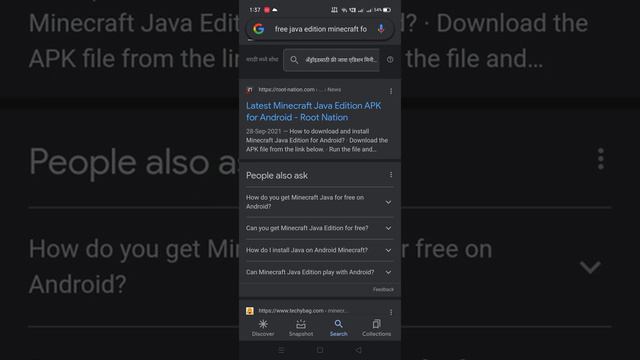This screenshot has height=360, width=640.
Task: Expand 'How do you get Minecraft Java for free on Android?'
Action: pos(319,202)
